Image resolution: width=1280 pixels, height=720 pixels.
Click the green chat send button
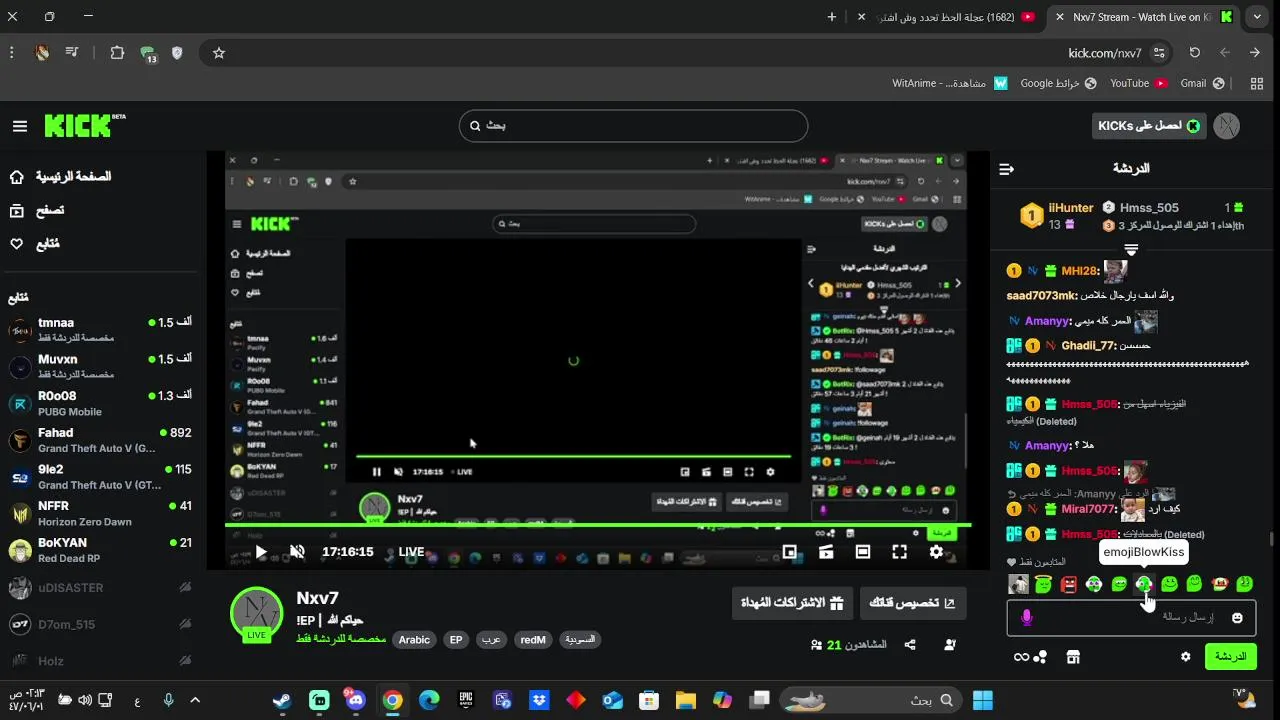click(x=1230, y=657)
